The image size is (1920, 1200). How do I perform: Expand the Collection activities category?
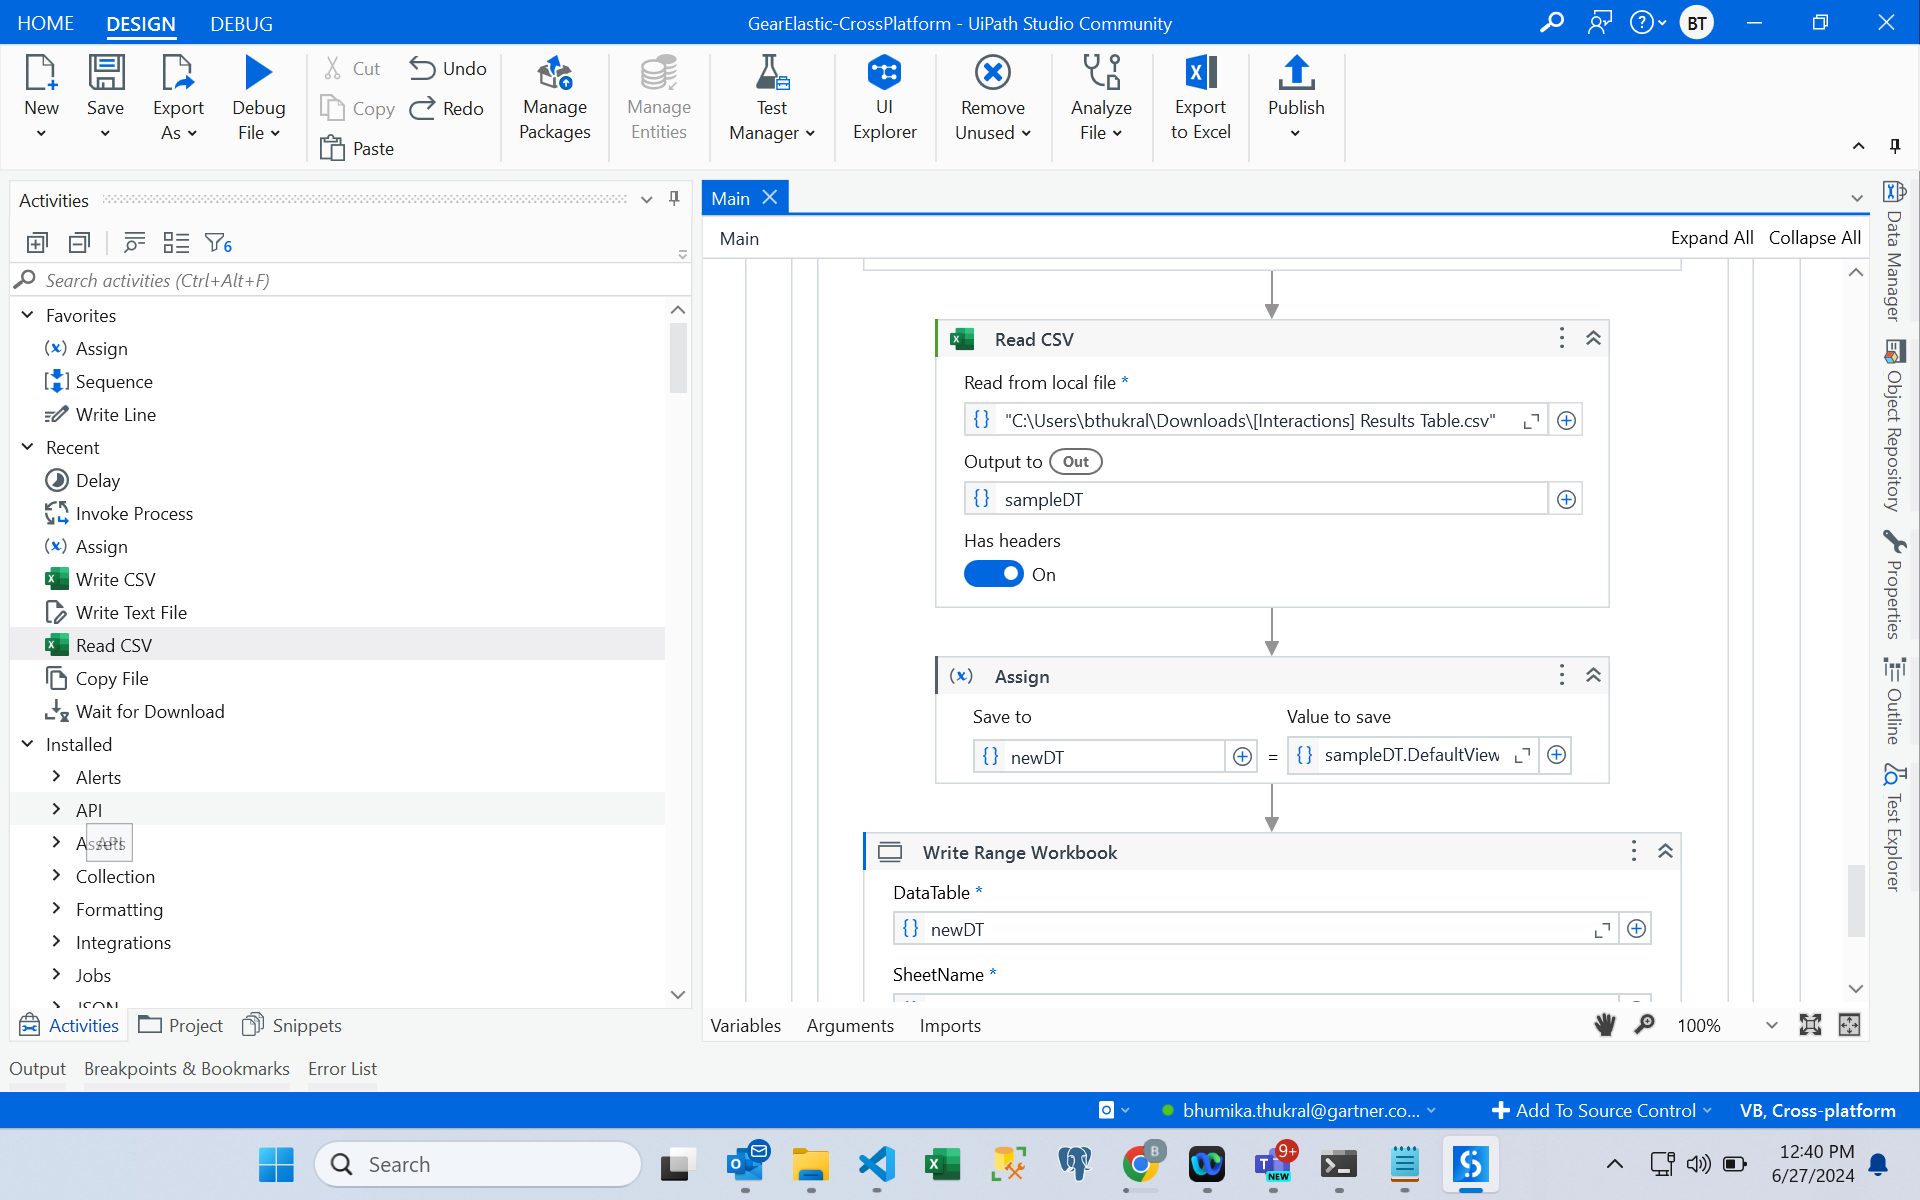click(57, 876)
